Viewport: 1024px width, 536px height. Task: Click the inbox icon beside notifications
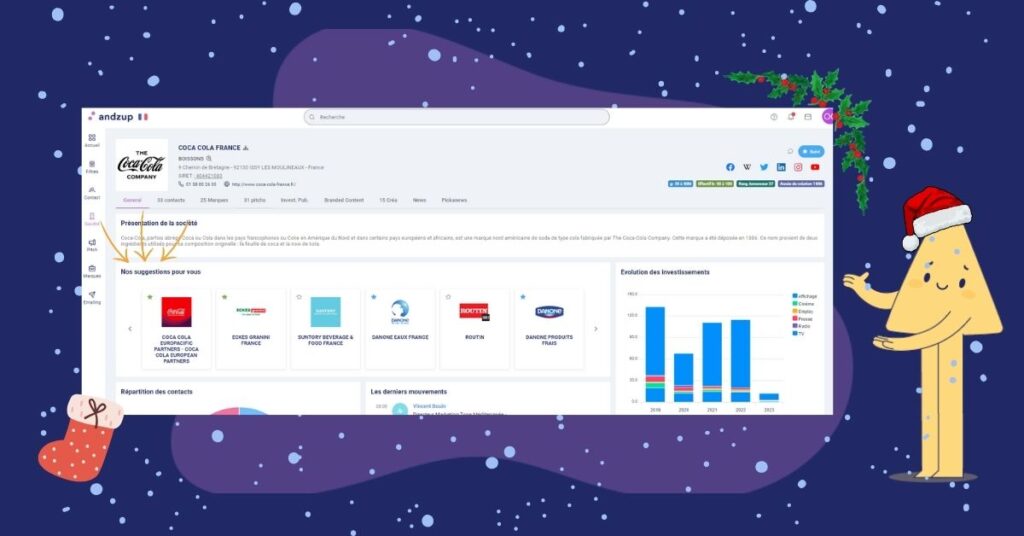coord(808,117)
